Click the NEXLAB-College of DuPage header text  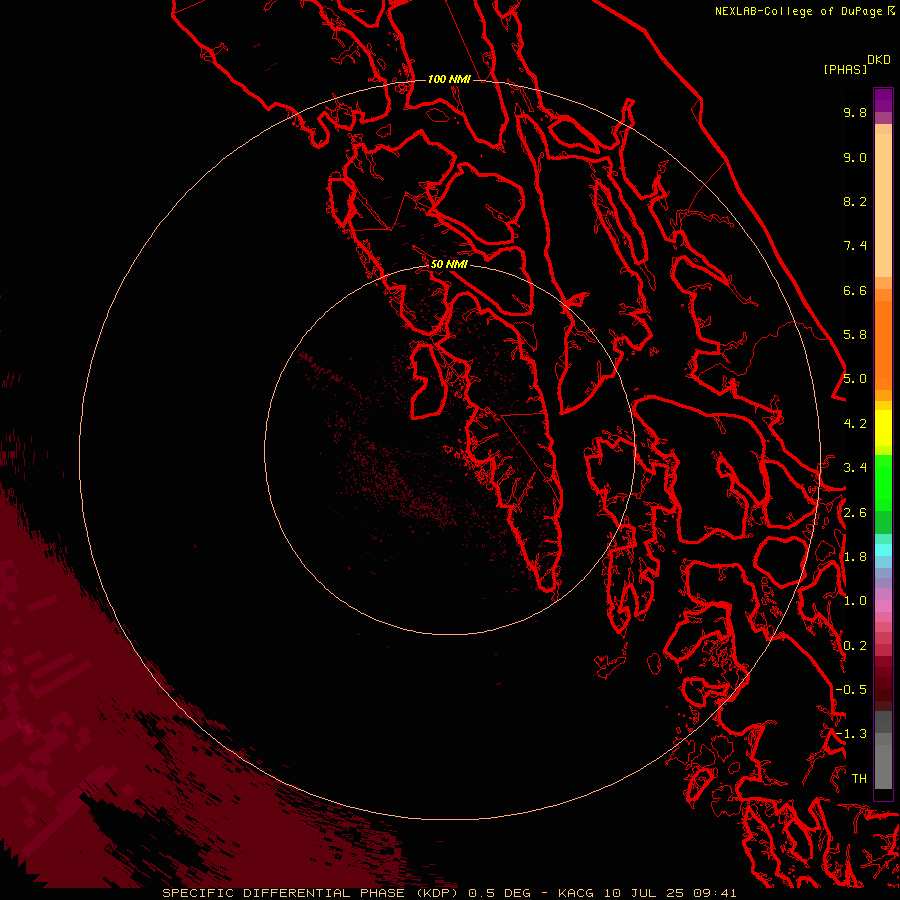click(799, 11)
